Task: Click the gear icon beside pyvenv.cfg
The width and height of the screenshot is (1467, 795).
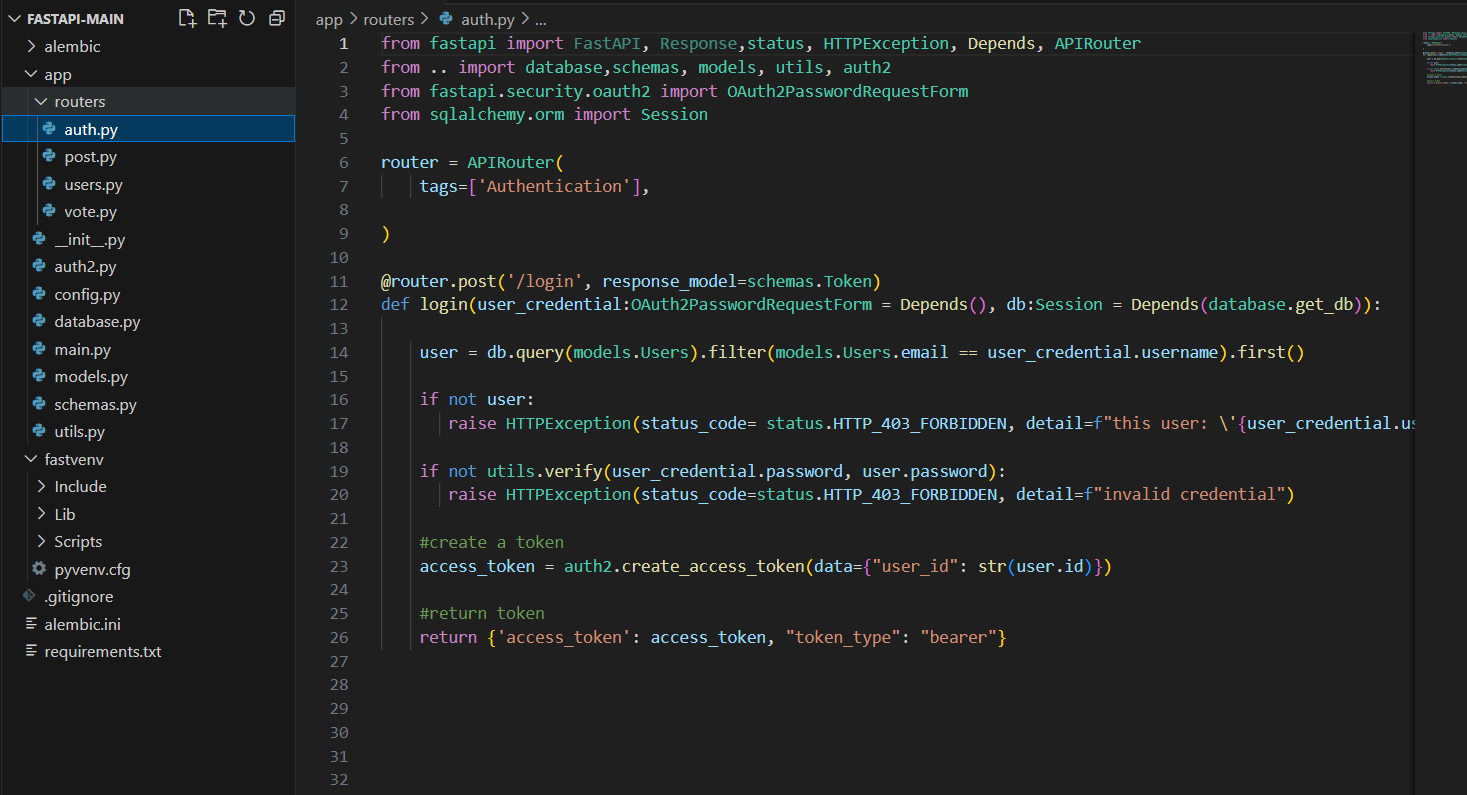Action: [39, 569]
